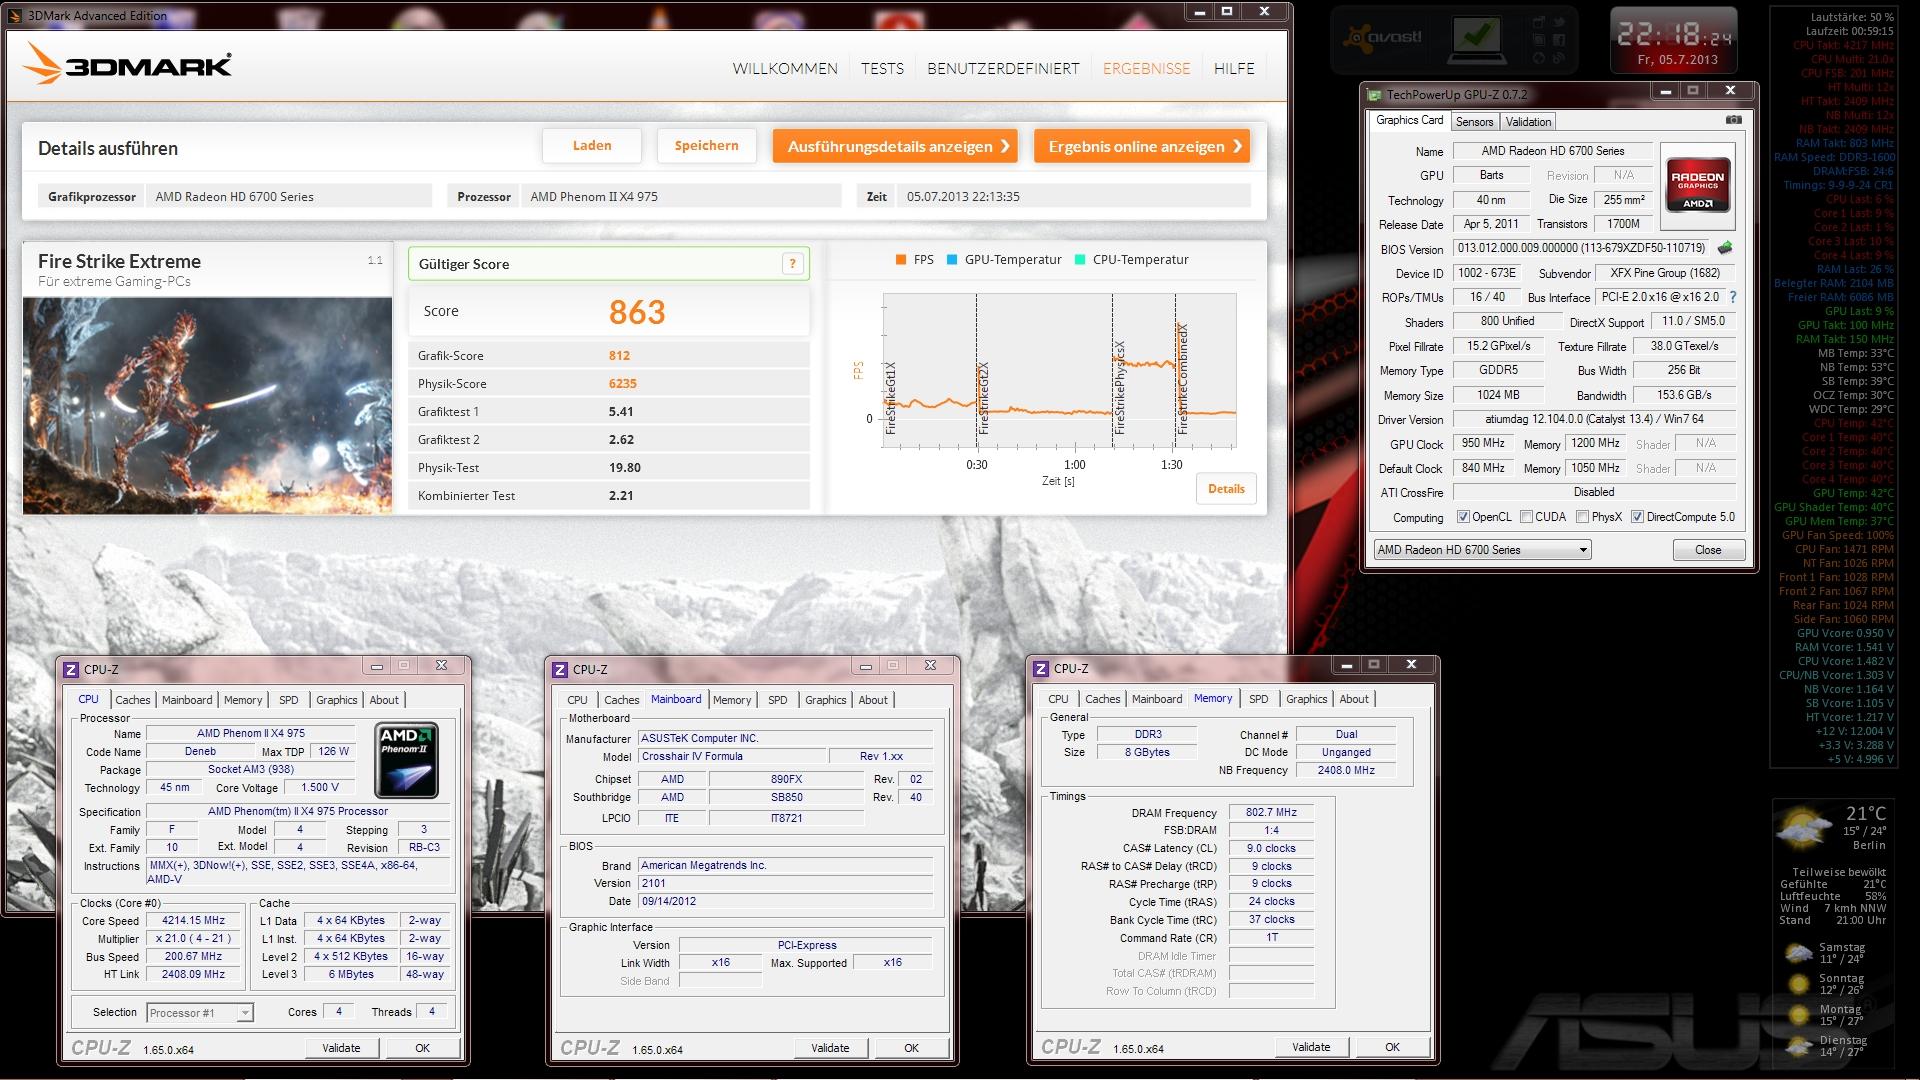Viewport: 1920px width, 1080px height.
Task: Open the TESTS tab in 3DMark
Action: (882, 69)
